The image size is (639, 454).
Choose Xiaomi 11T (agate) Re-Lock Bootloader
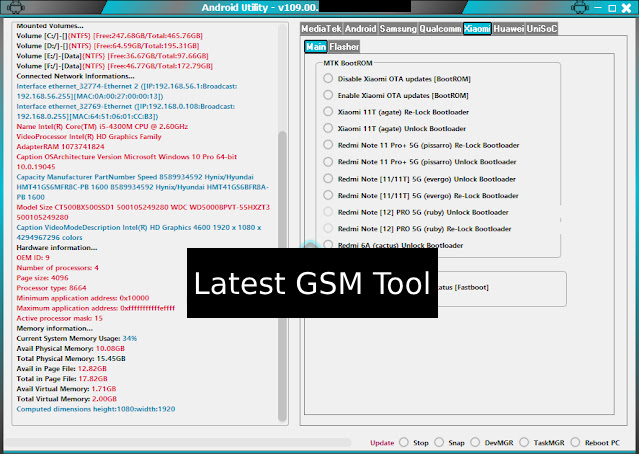point(328,112)
